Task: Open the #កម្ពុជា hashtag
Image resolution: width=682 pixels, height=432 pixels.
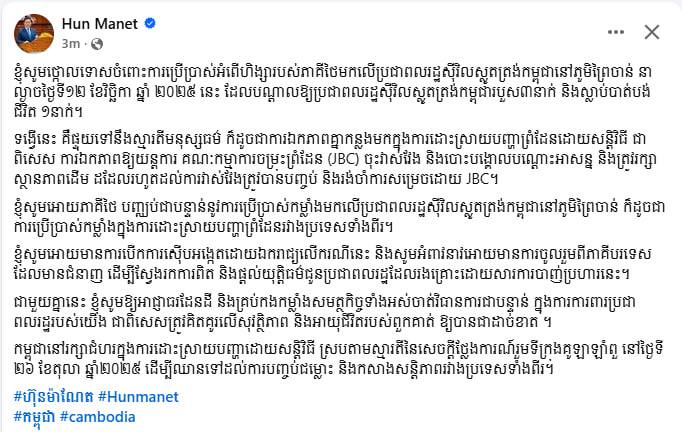Action: 33,416
